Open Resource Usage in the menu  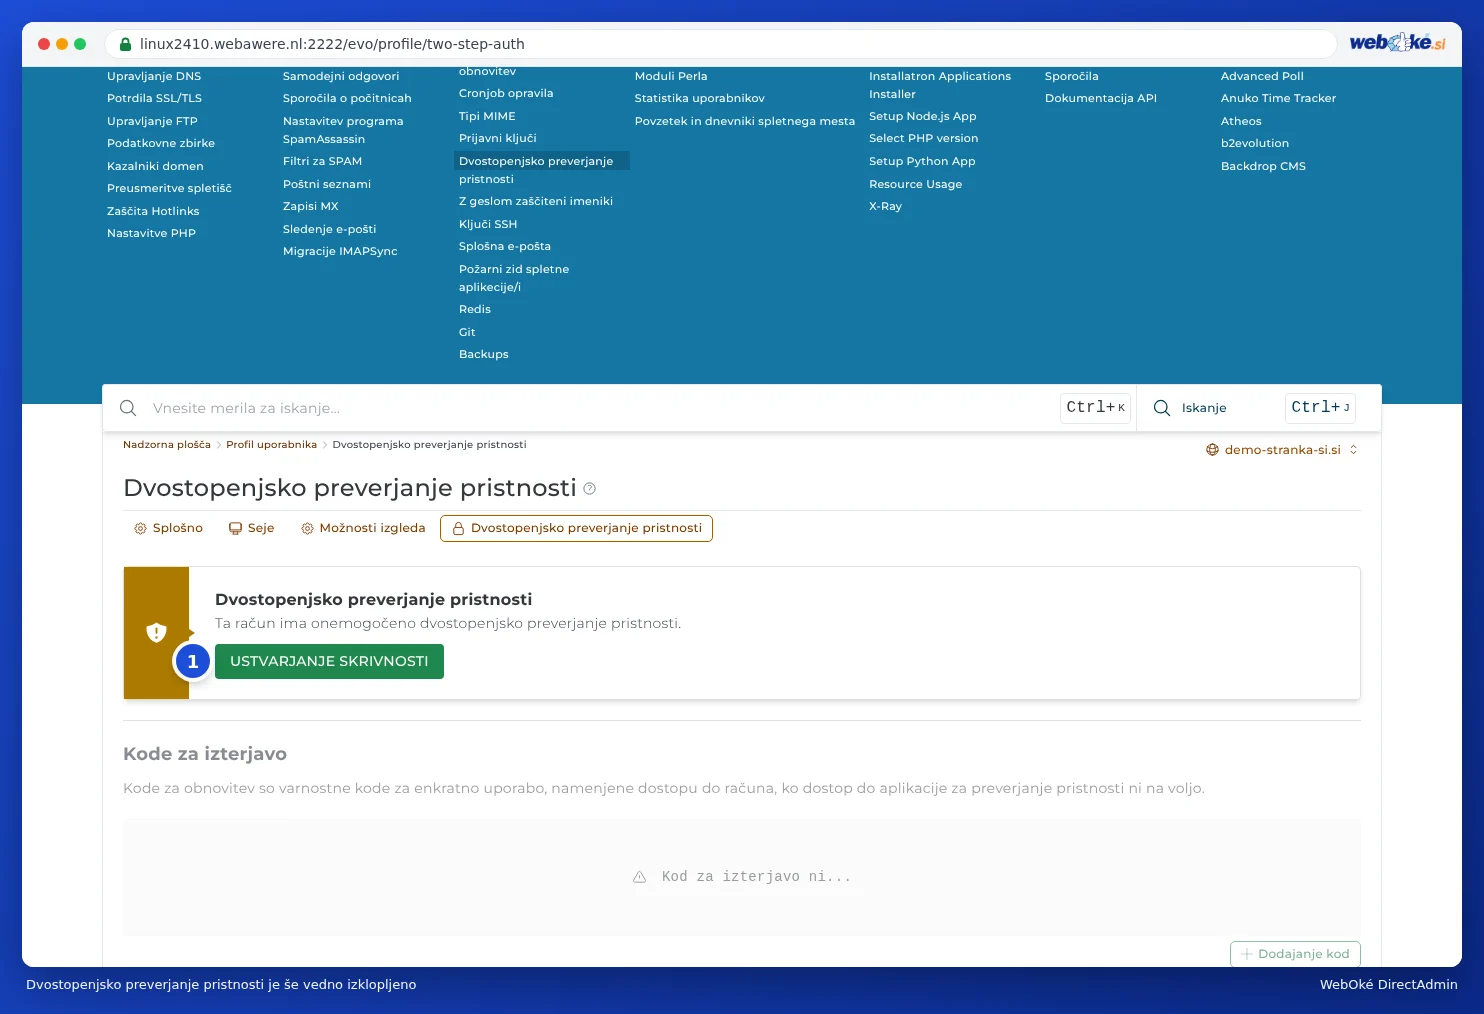(916, 184)
